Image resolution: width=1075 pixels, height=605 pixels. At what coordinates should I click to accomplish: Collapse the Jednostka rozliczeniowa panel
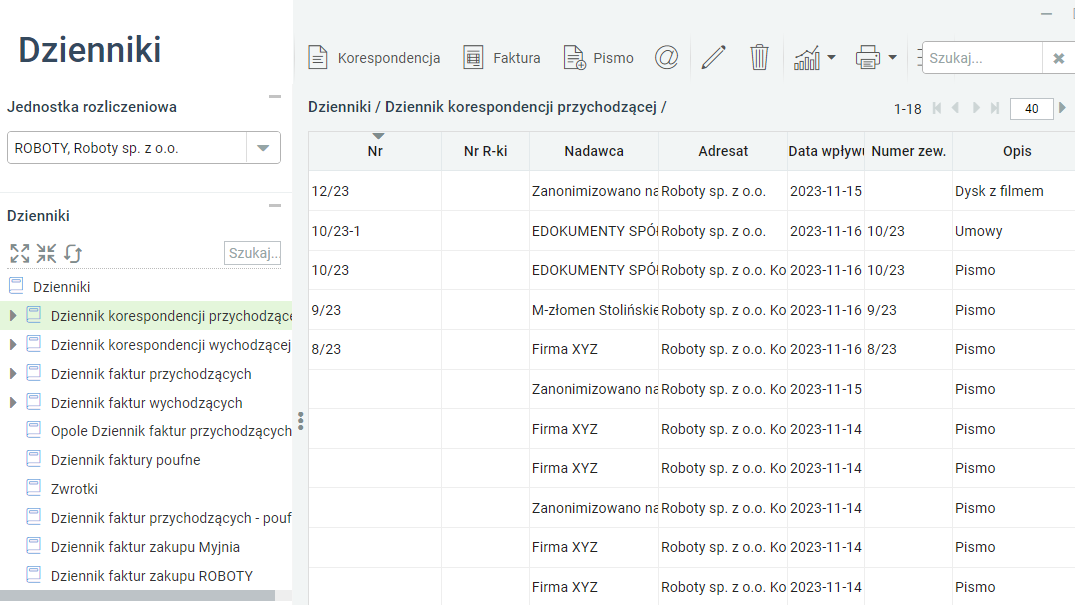pyautogui.click(x=275, y=97)
